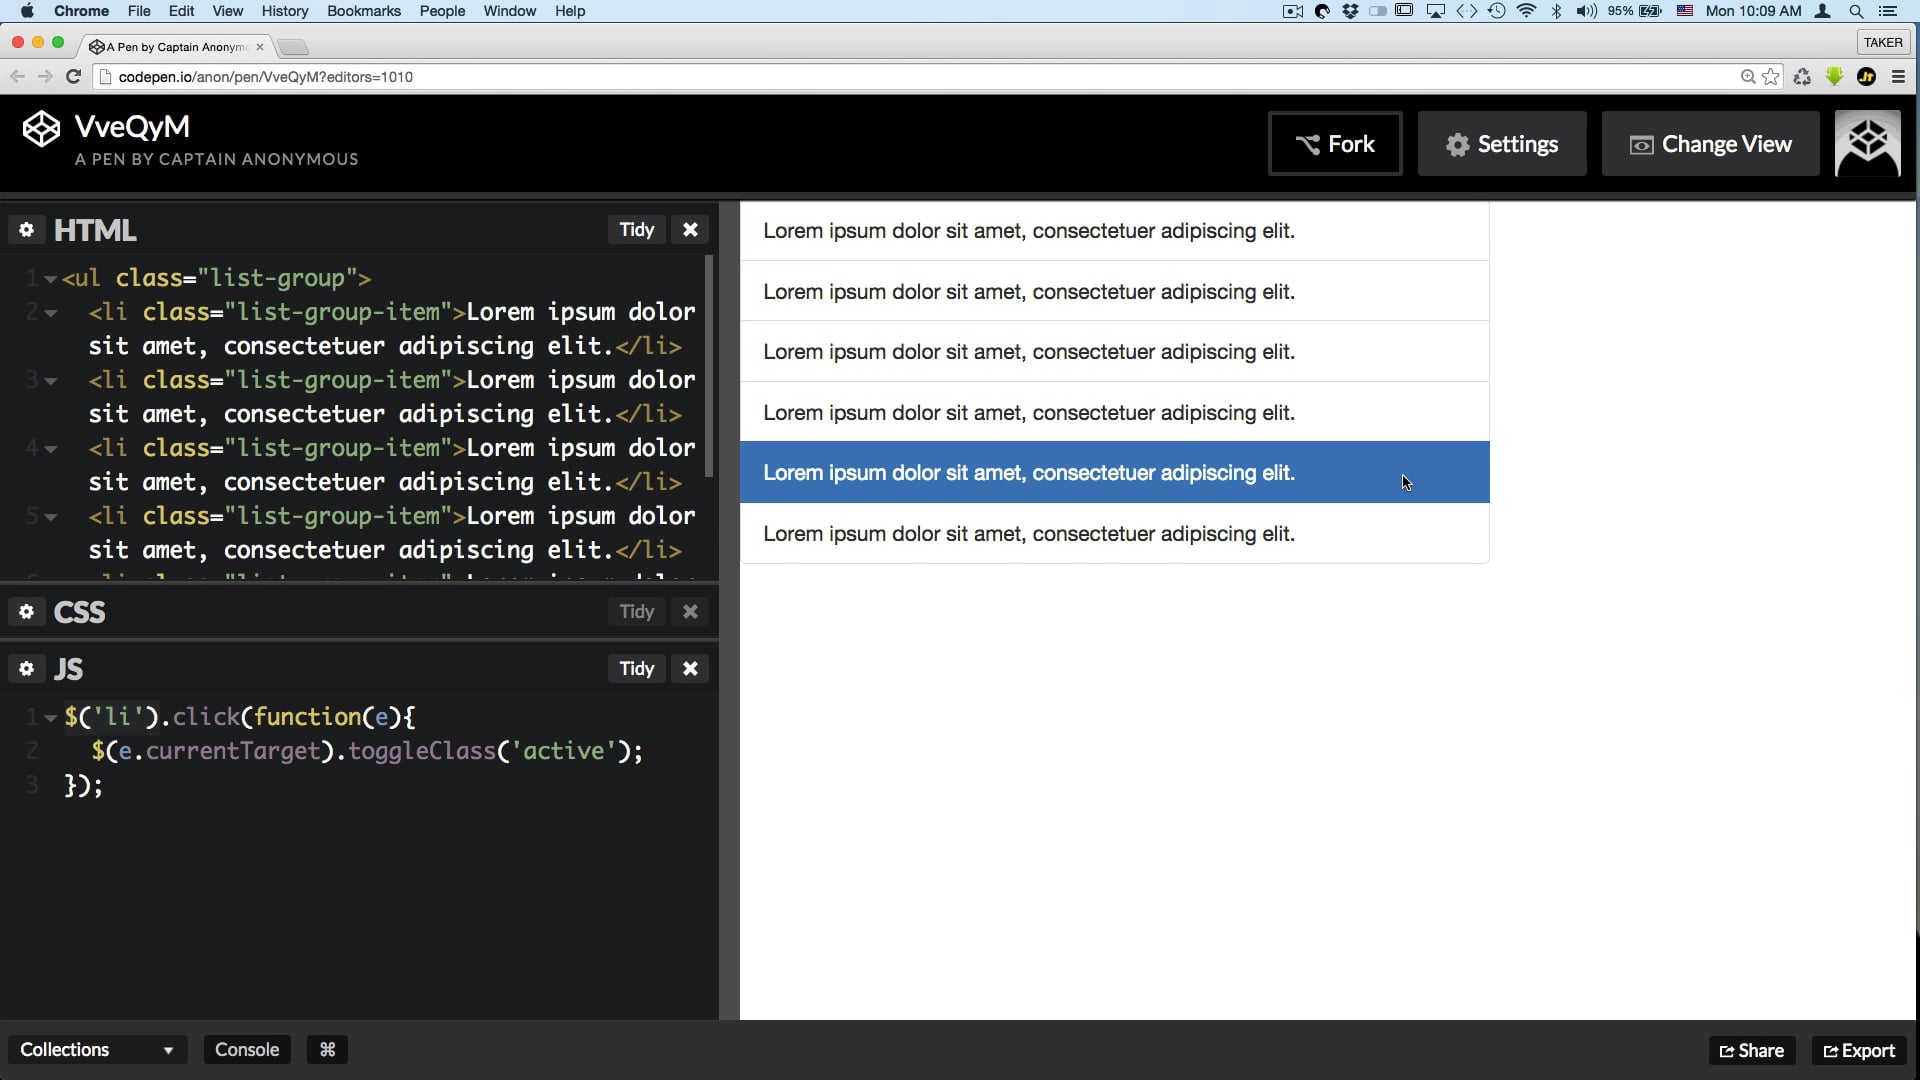Open the Bookmarks menu

363,11
